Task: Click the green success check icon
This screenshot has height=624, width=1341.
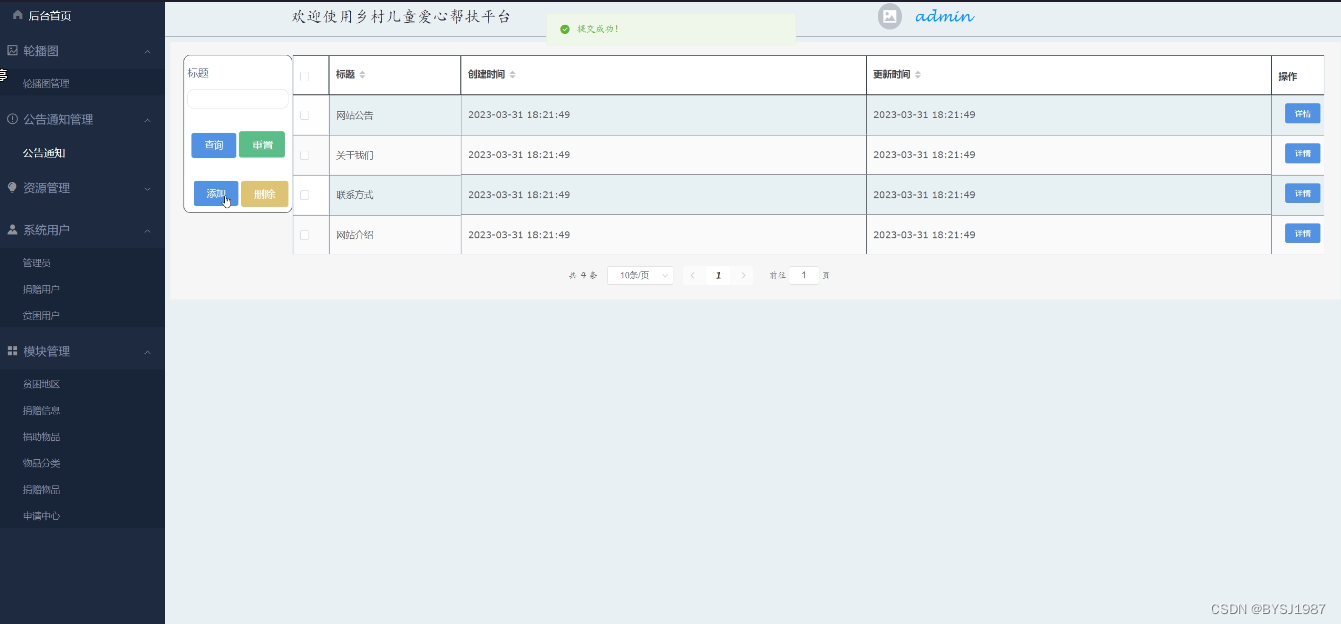Action: 565,29
